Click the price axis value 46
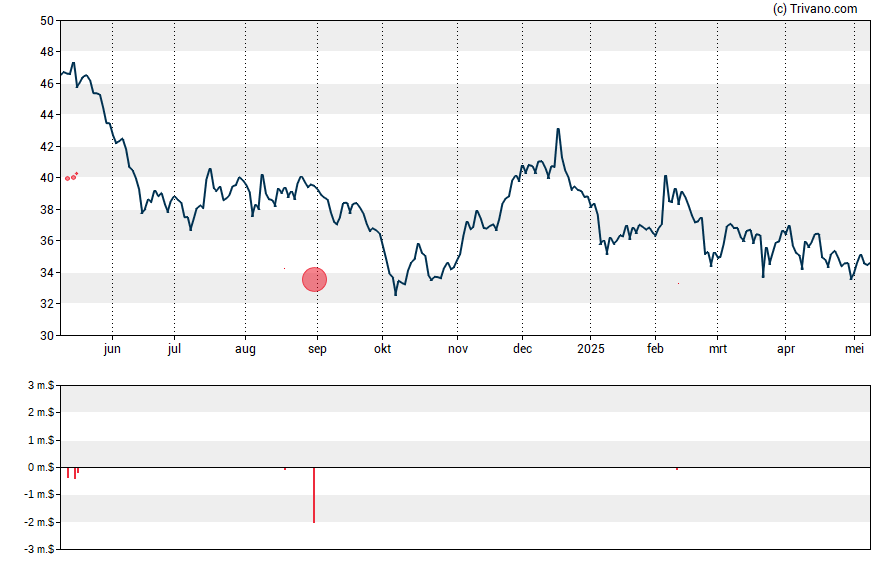The width and height of the screenshot is (888, 565). click(46, 83)
